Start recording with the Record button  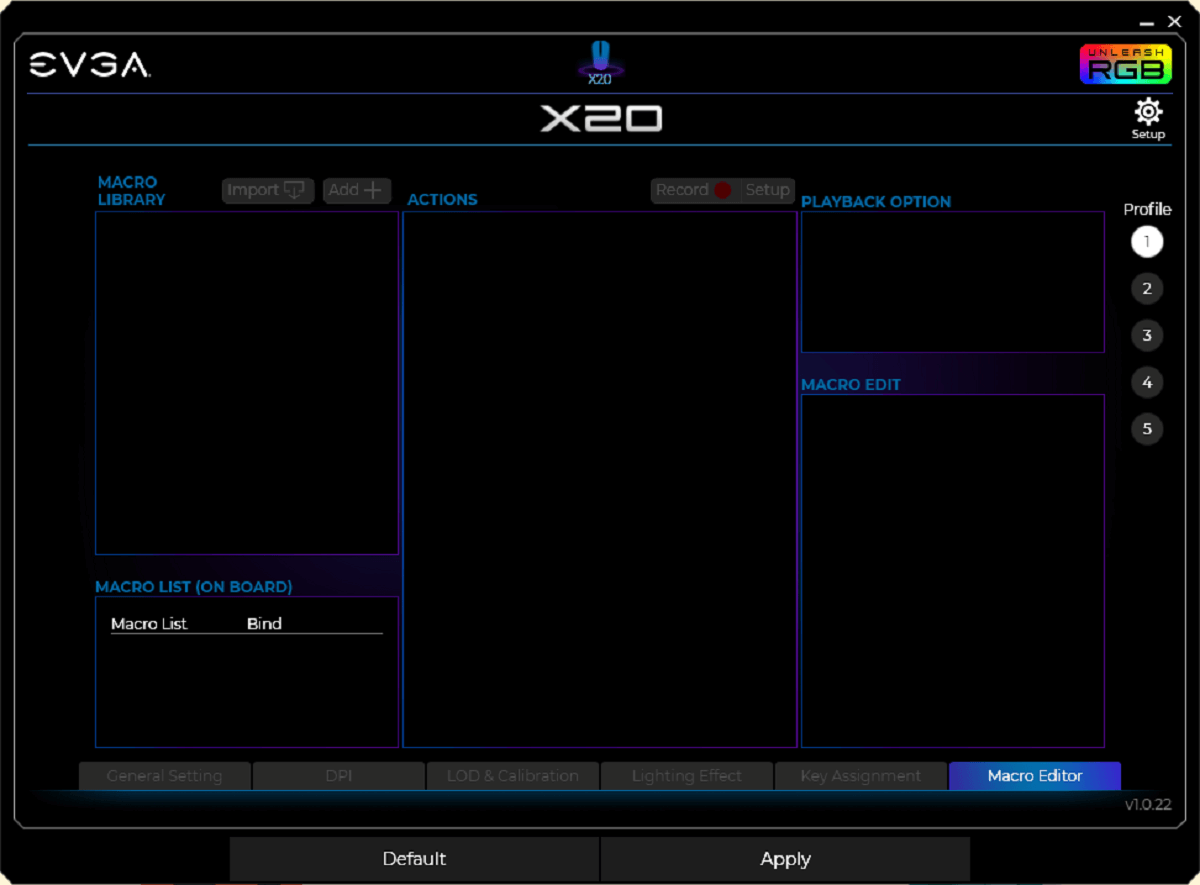693,190
